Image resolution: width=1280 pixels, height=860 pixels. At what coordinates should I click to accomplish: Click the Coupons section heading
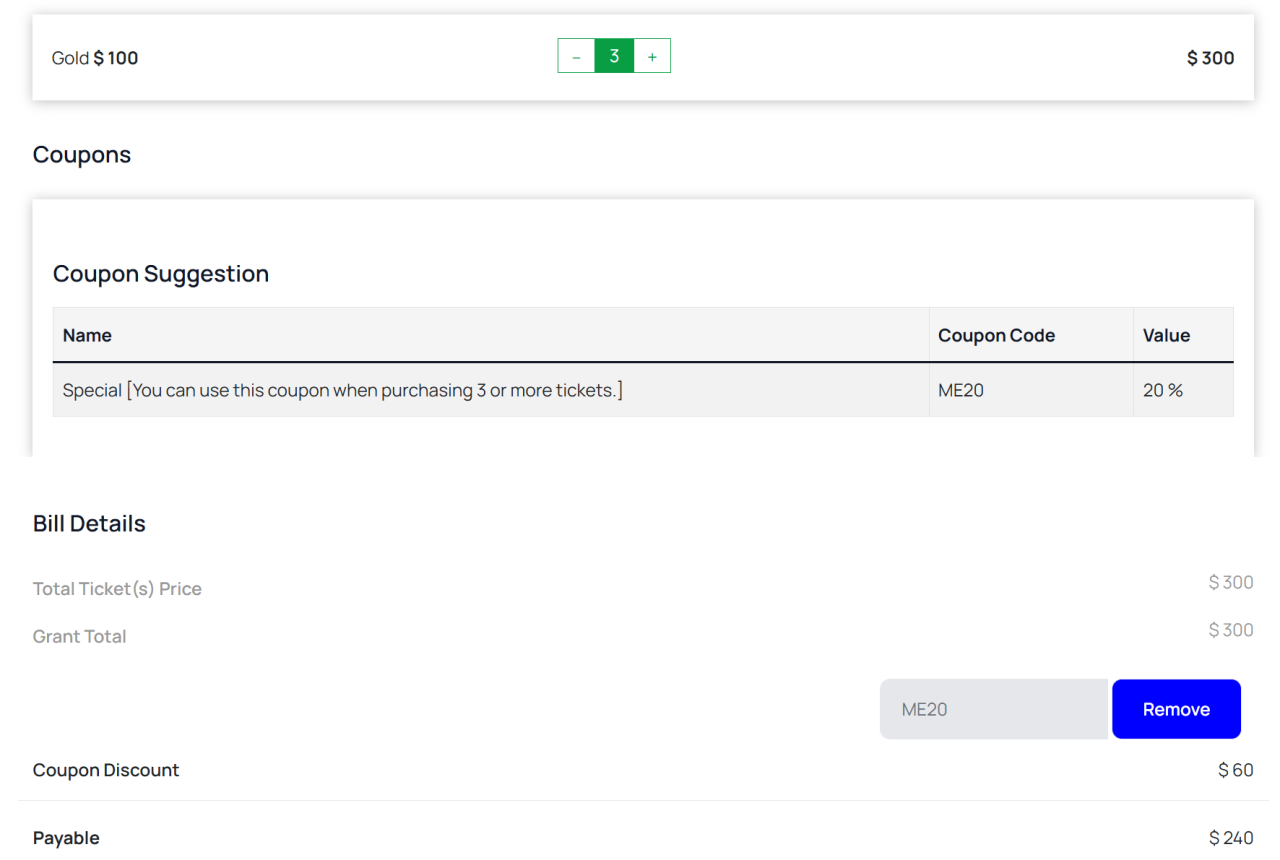pyautogui.click(x=82, y=155)
